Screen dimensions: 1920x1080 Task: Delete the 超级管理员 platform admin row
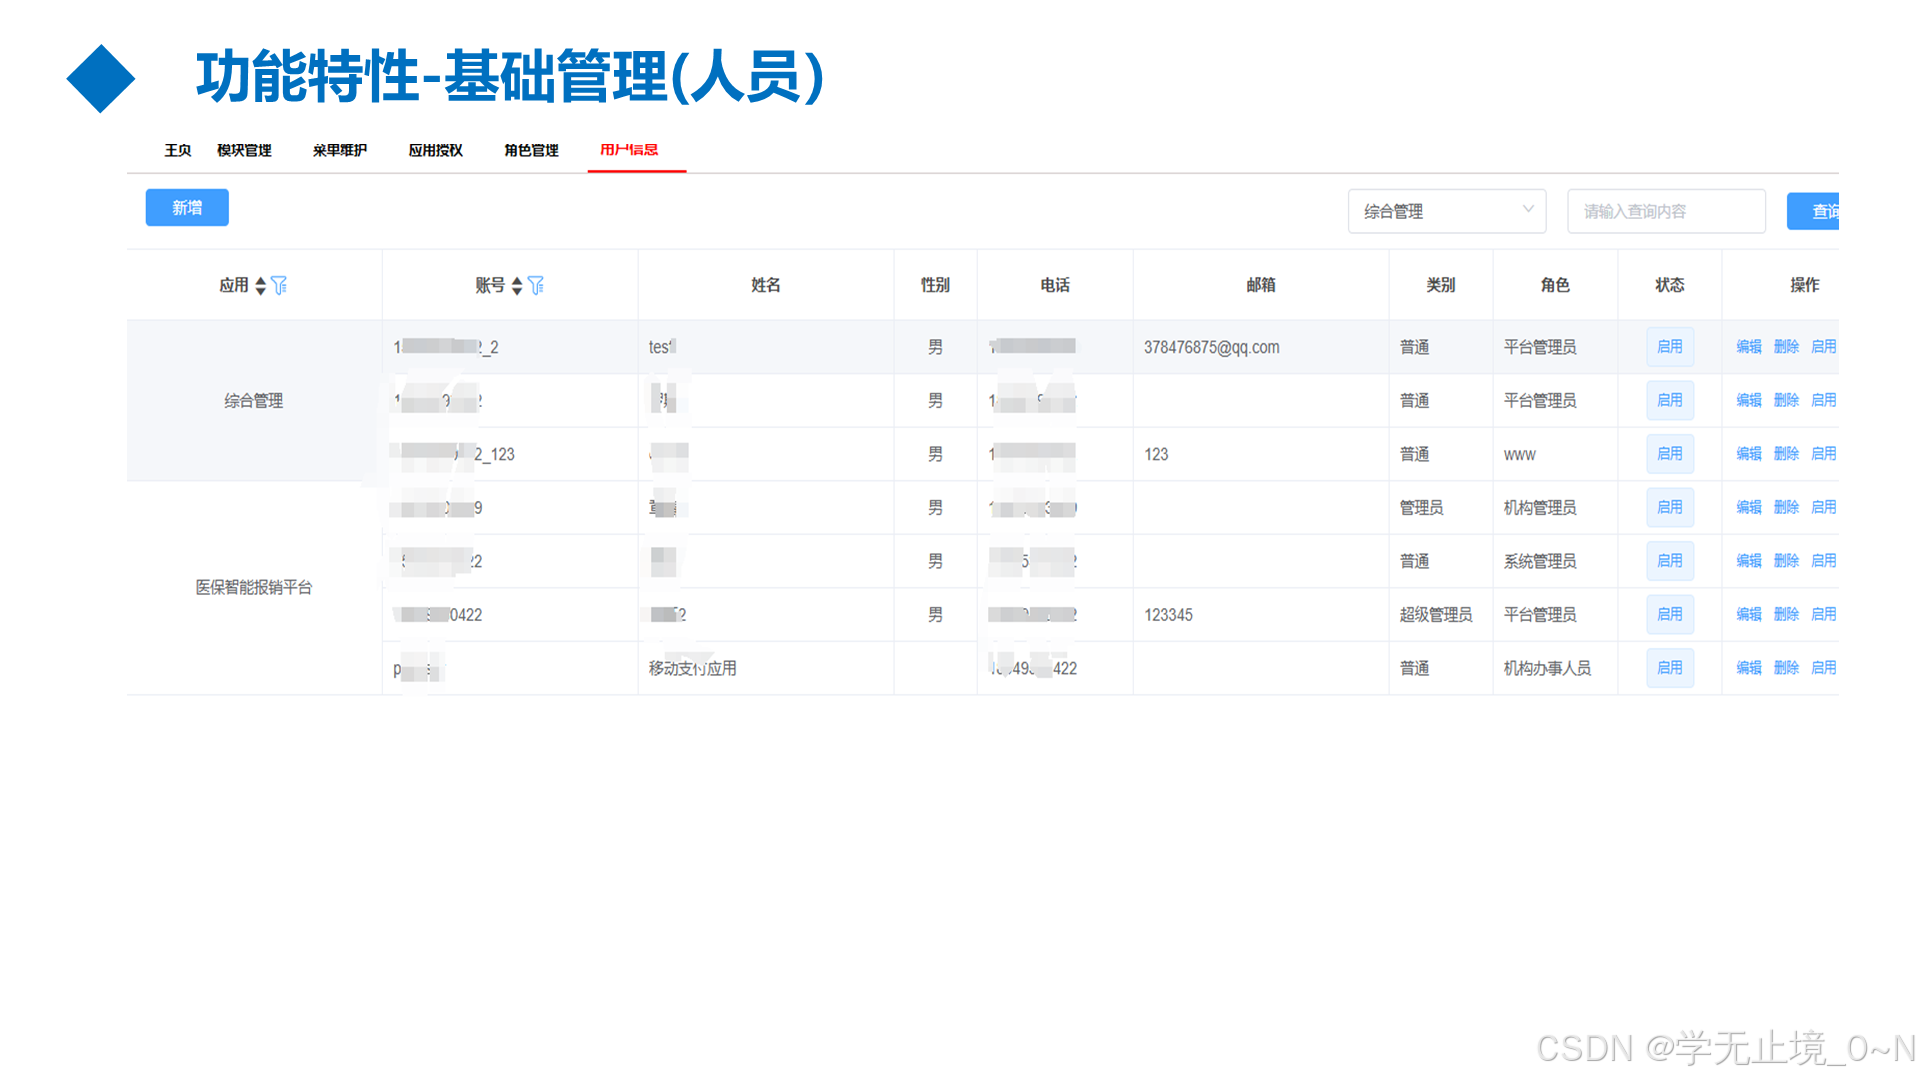tap(1786, 614)
